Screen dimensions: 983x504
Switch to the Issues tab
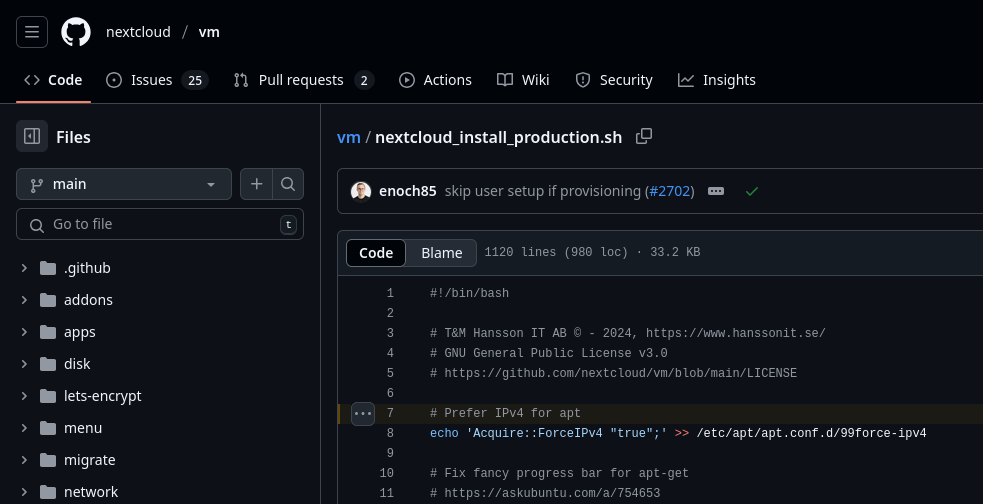[x=157, y=80]
